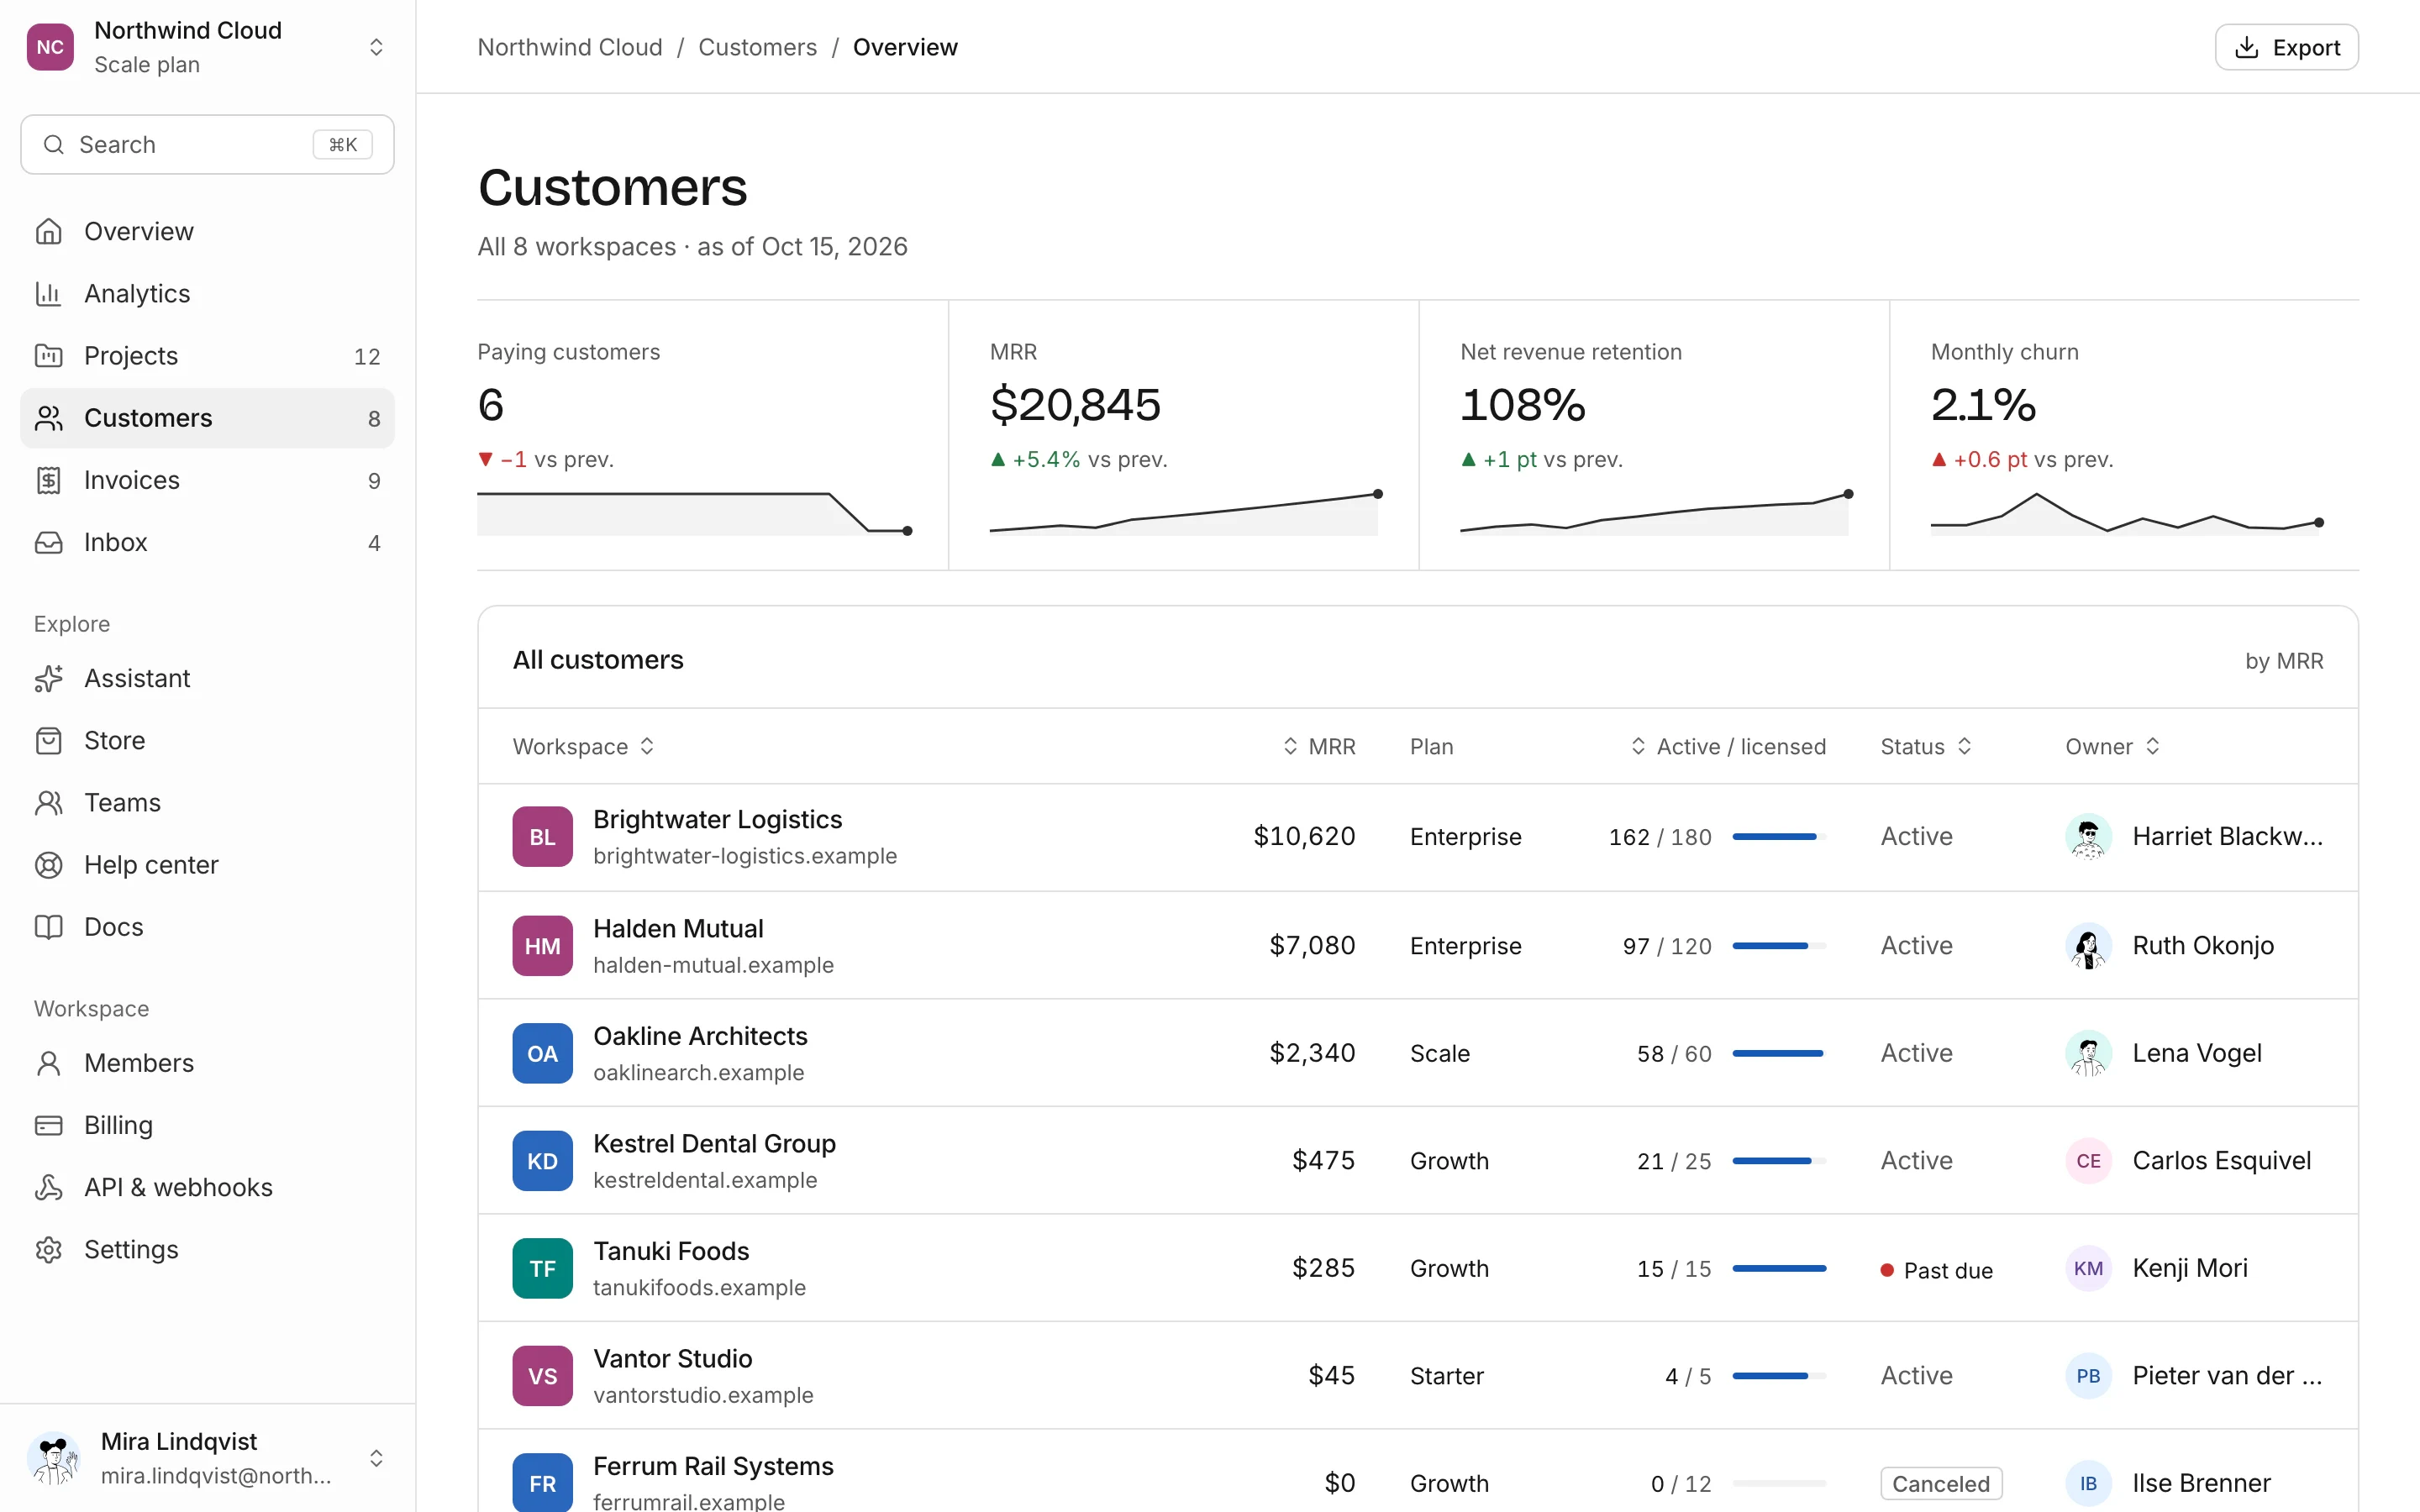Click the Customers people icon

tap(48, 417)
